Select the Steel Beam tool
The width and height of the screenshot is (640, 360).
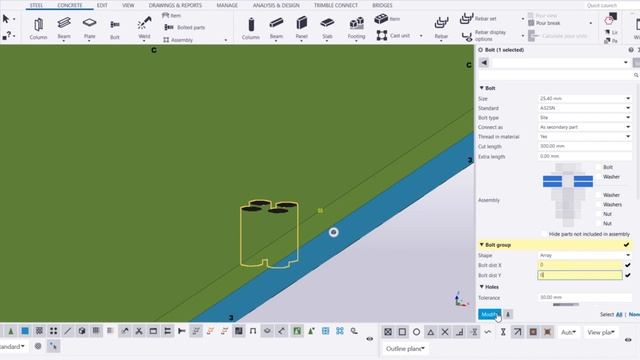pos(64,28)
